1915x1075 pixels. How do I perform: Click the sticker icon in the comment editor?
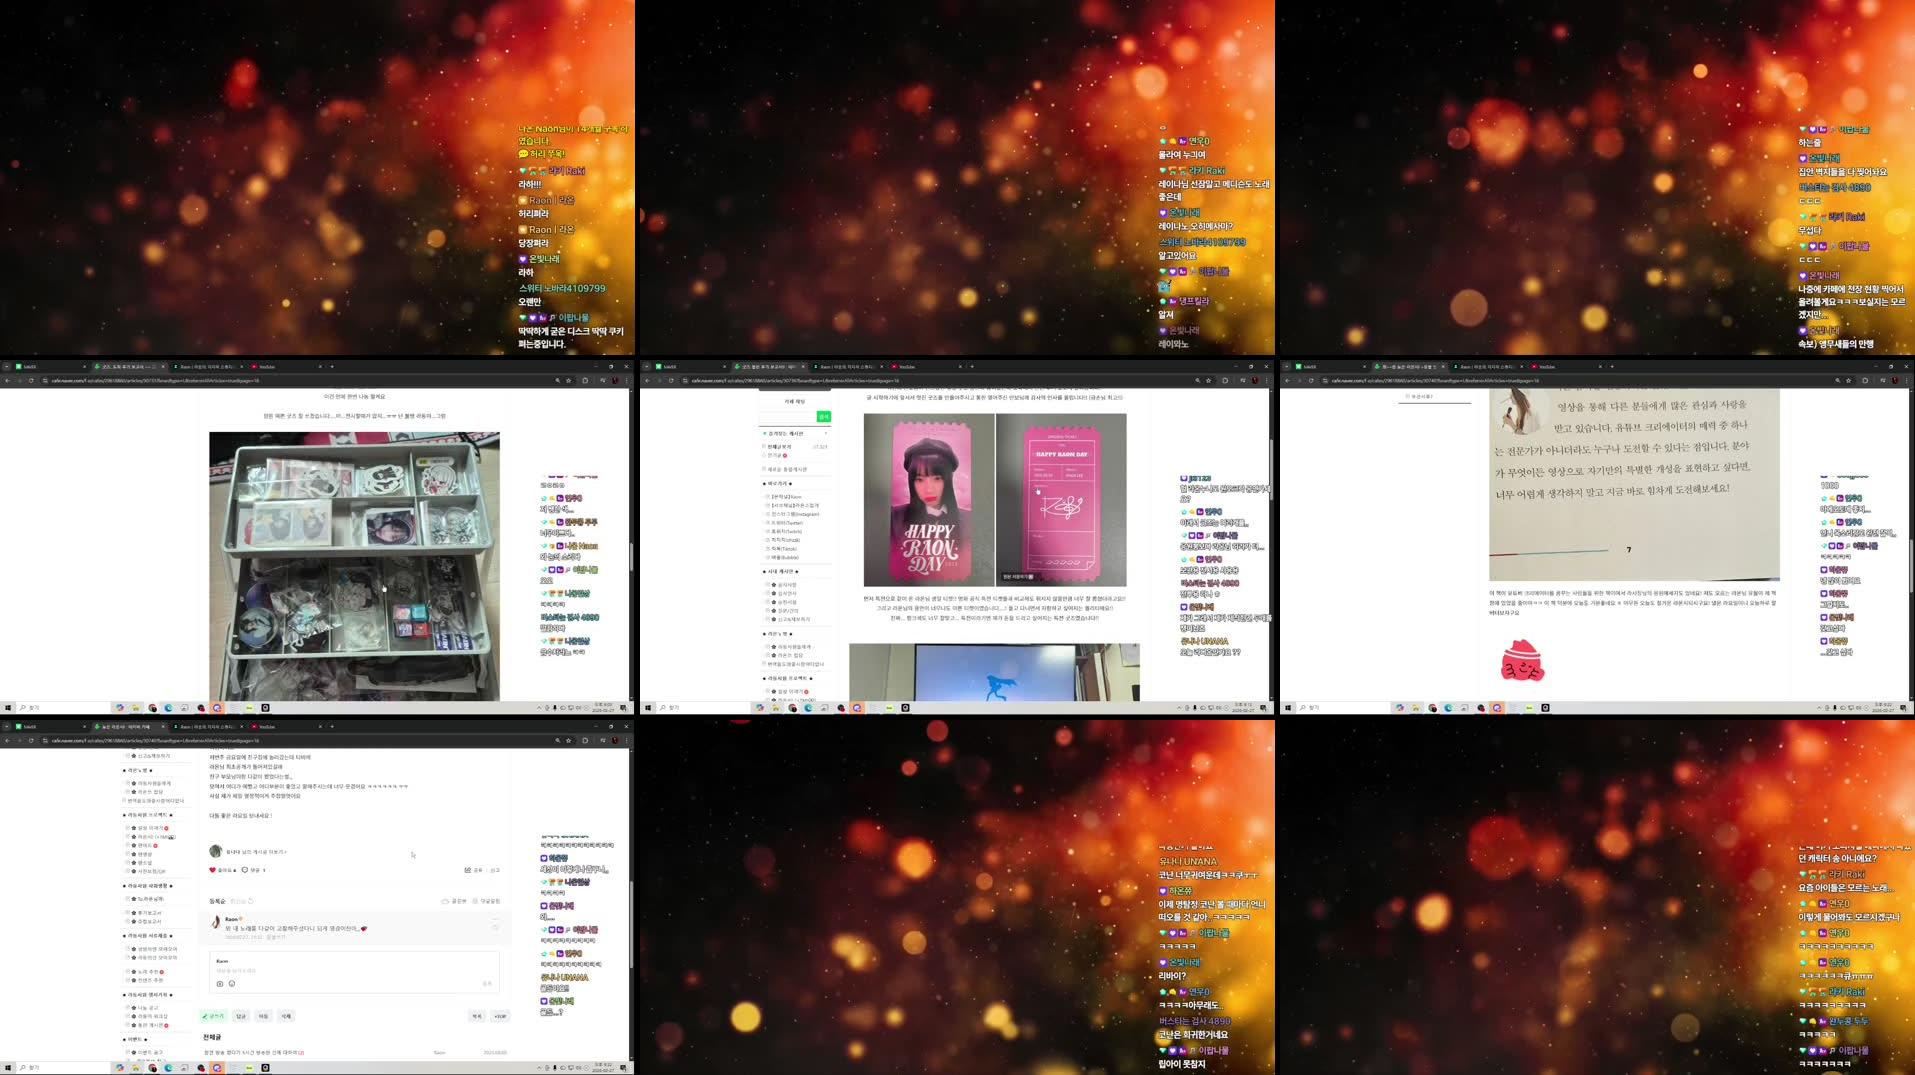pos(232,984)
